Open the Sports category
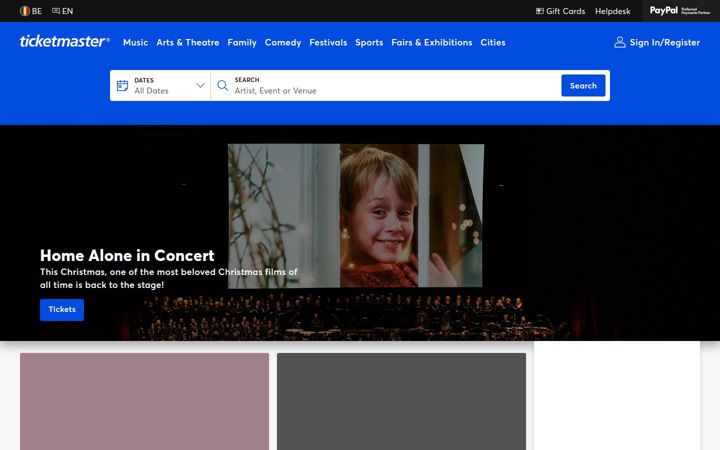720x450 pixels. click(369, 42)
